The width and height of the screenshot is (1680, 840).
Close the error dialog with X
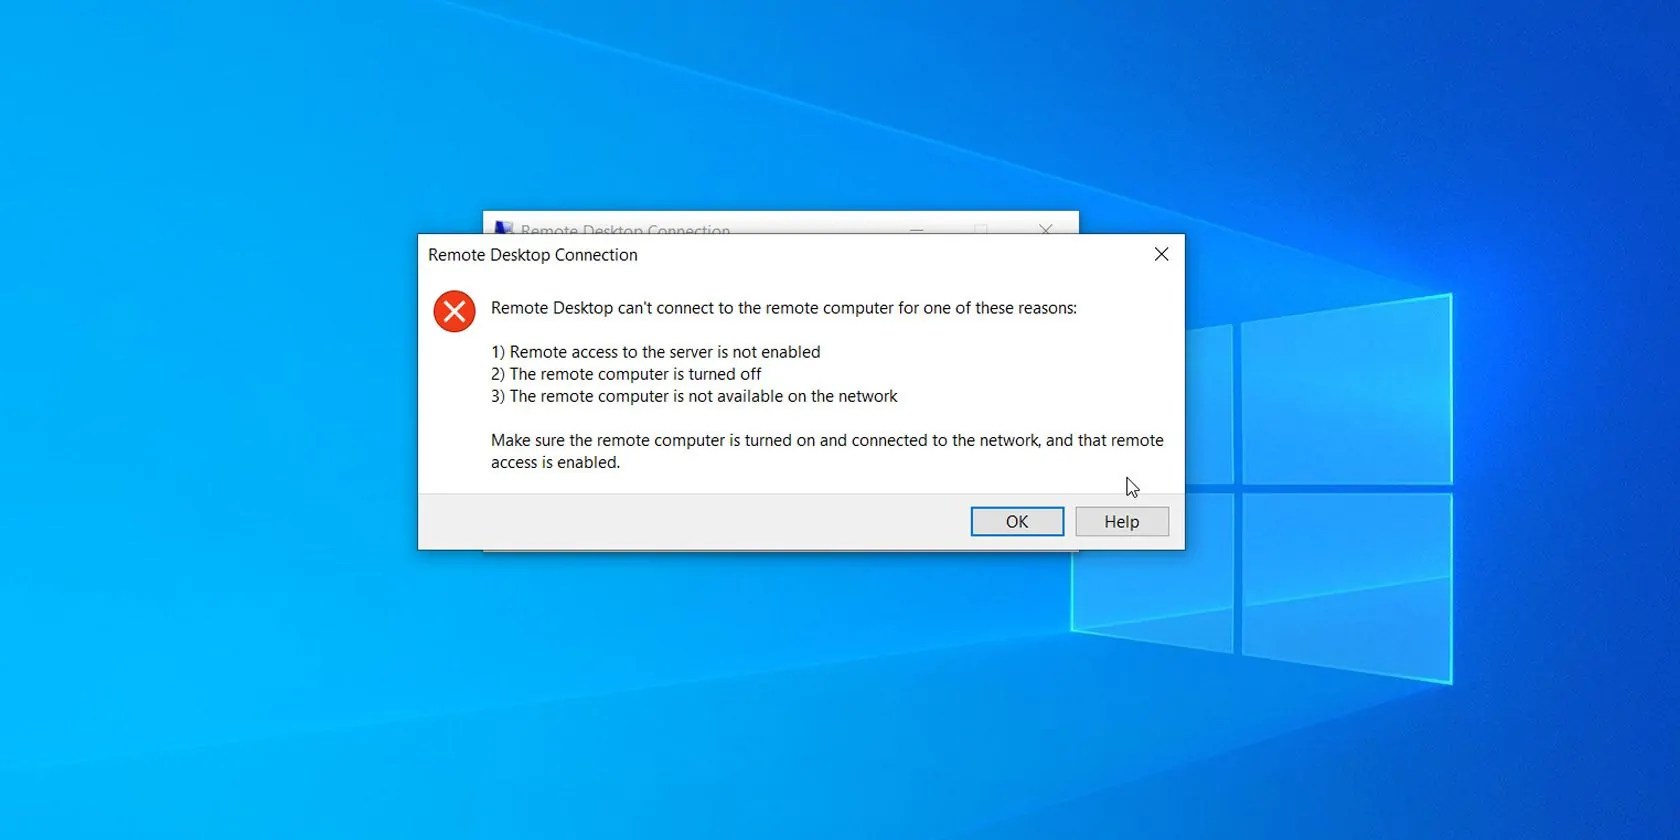(x=1161, y=254)
